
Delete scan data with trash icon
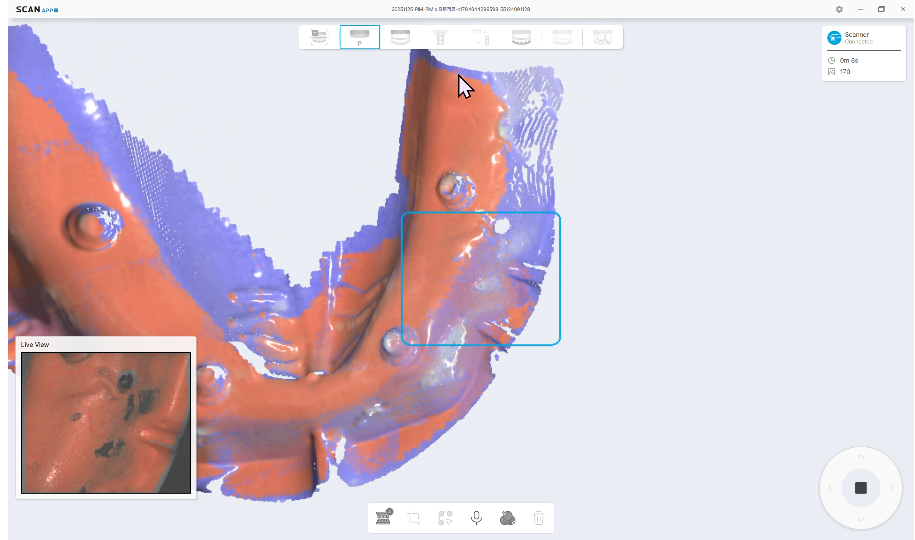pos(538,518)
